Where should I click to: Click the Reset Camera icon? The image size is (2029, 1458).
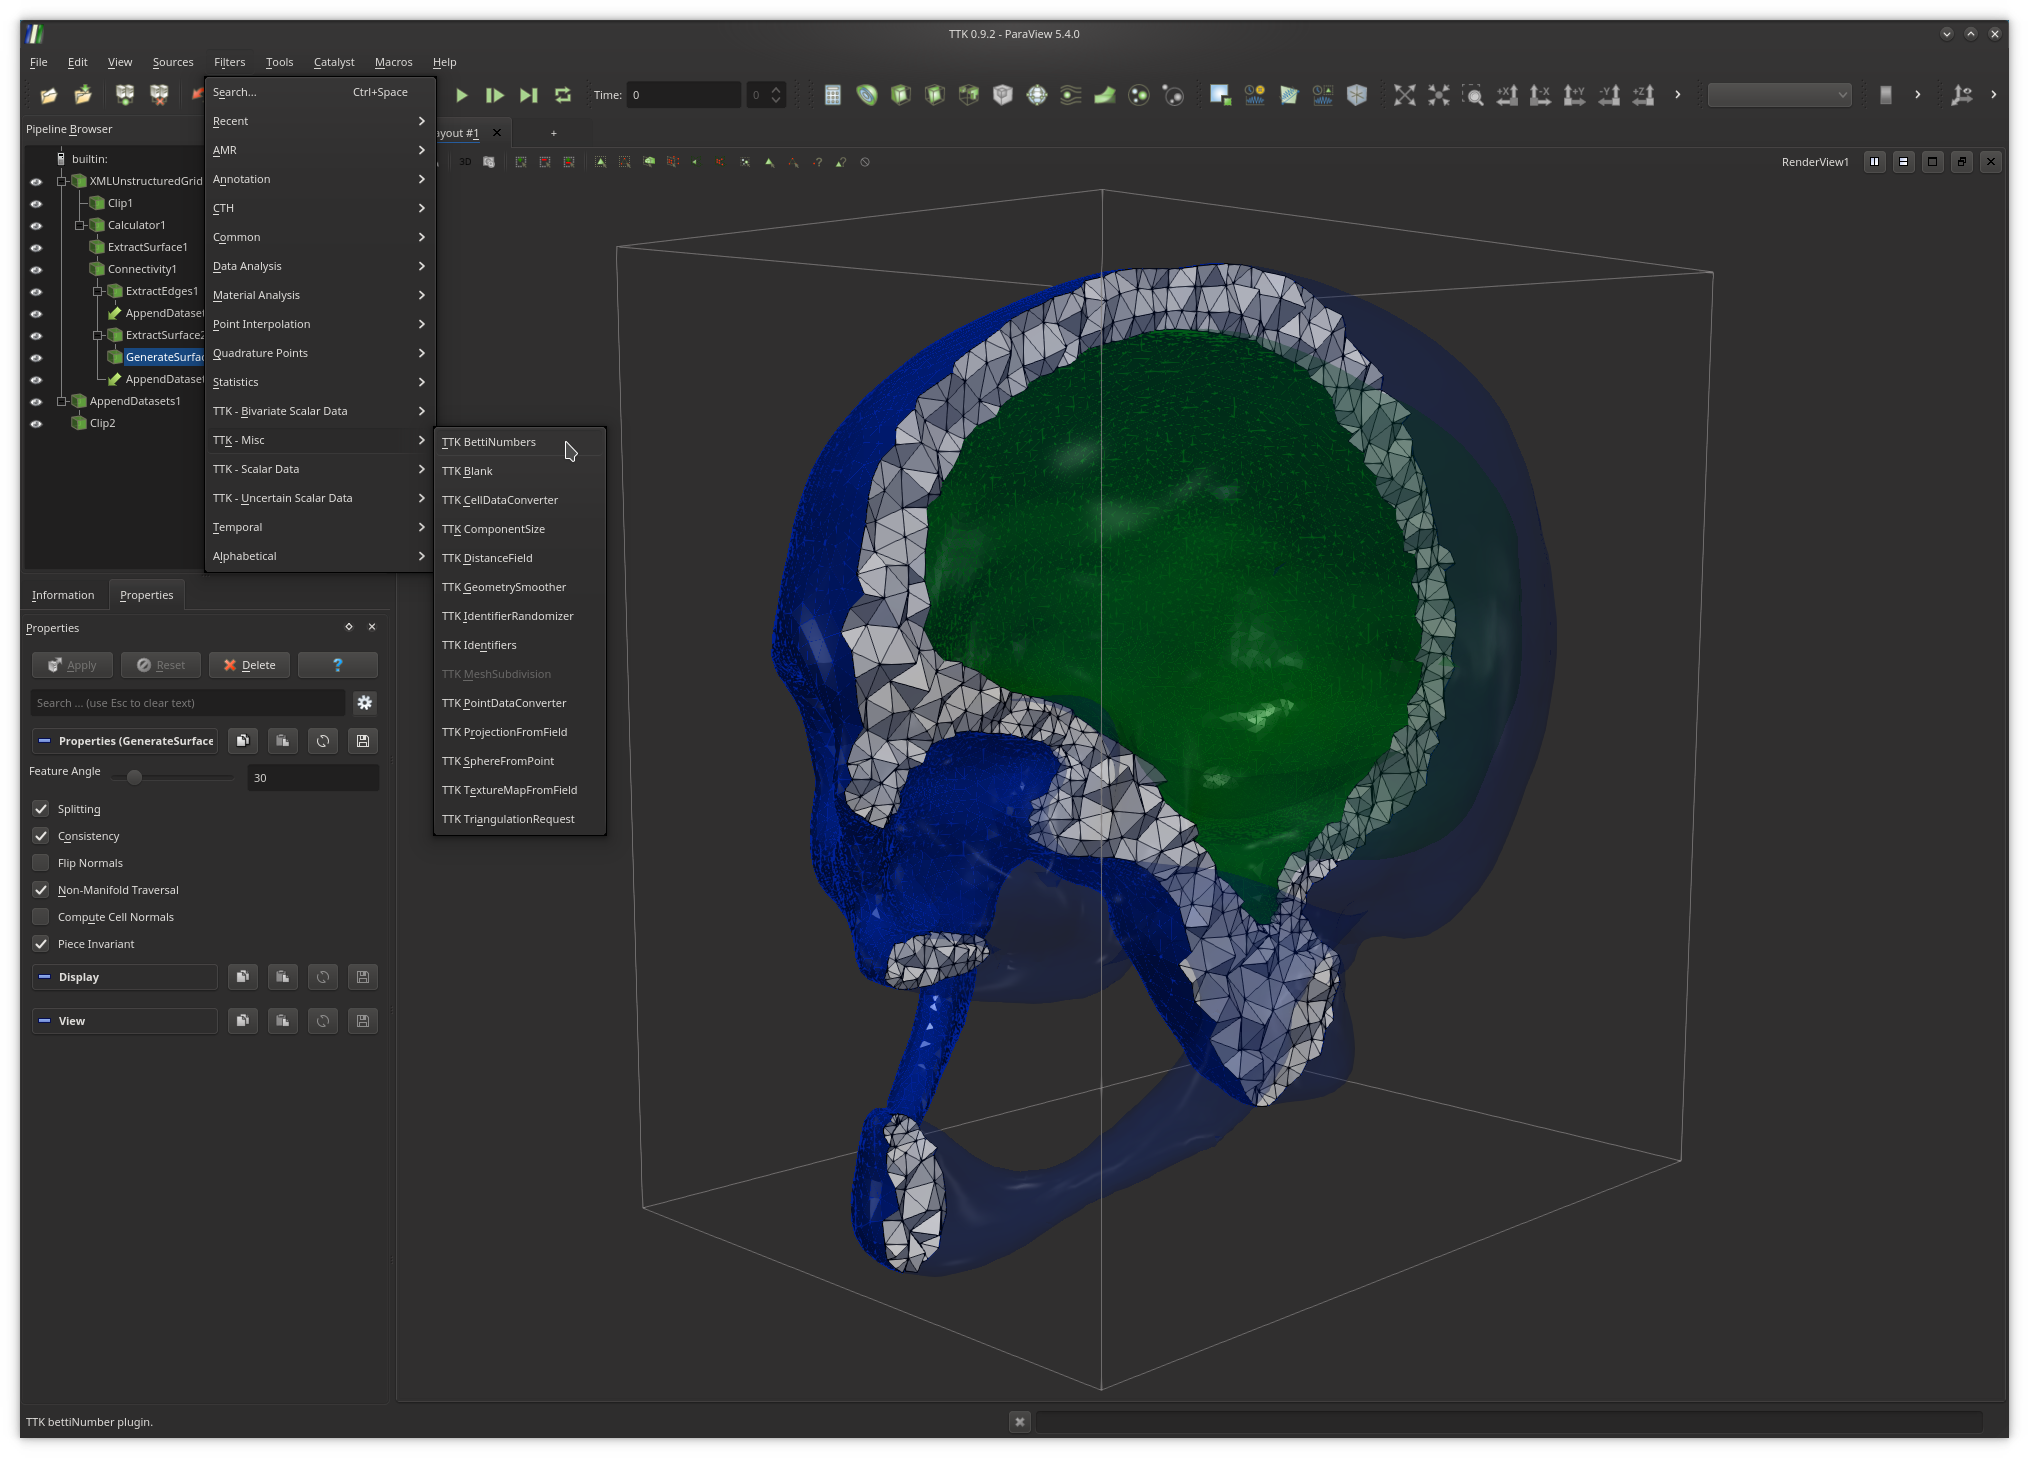point(1404,95)
